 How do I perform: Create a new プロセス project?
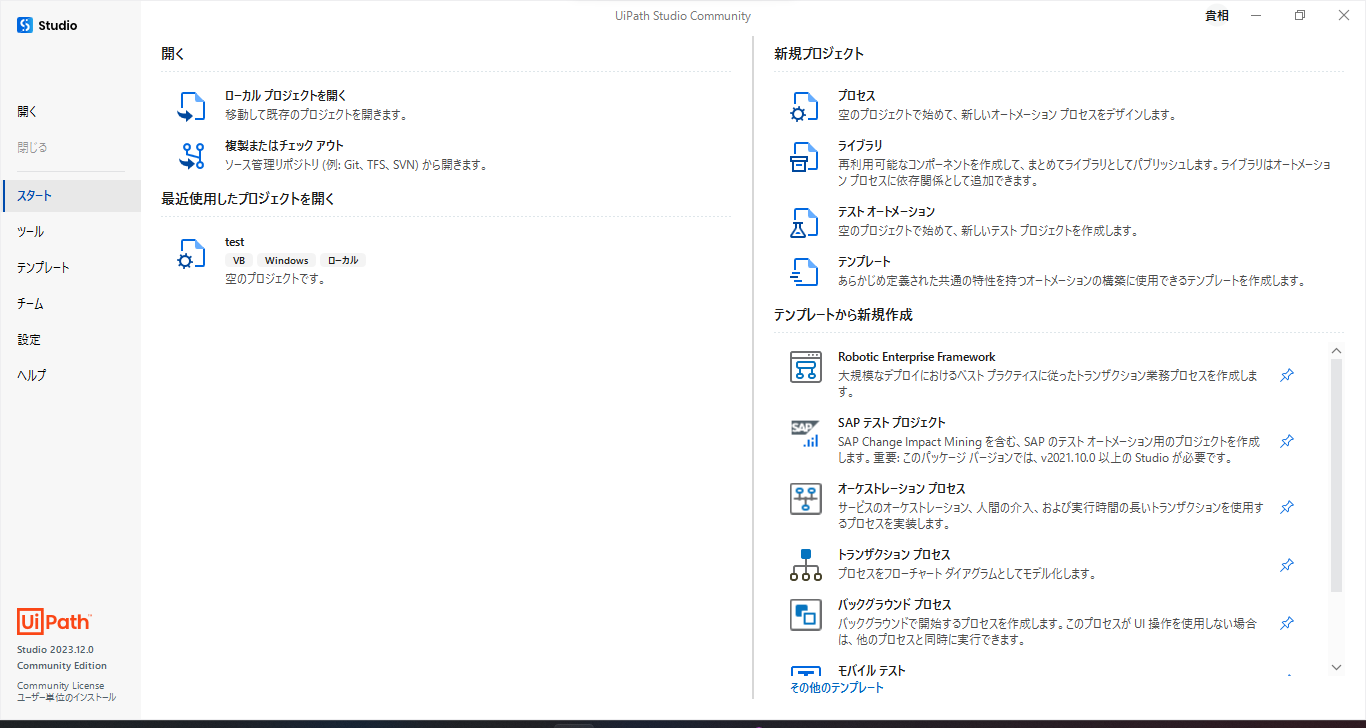pyautogui.click(x=857, y=96)
